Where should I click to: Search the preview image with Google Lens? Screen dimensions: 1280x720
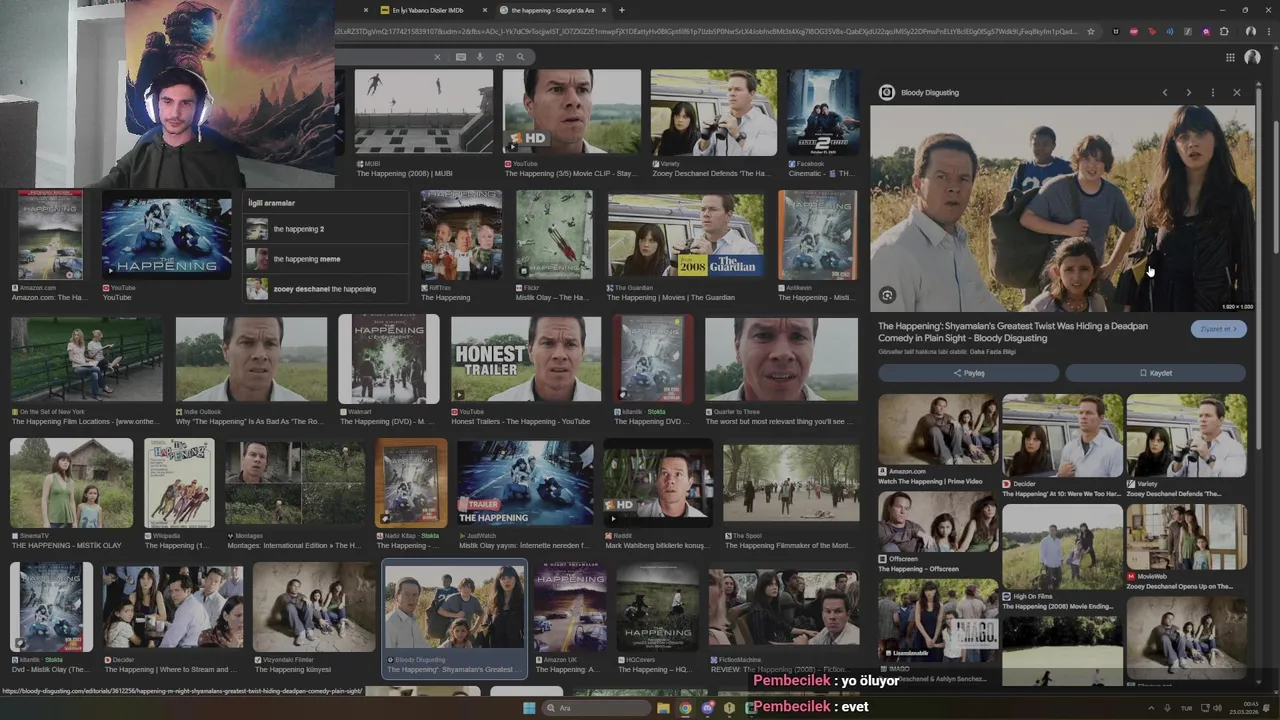(887, 295)
